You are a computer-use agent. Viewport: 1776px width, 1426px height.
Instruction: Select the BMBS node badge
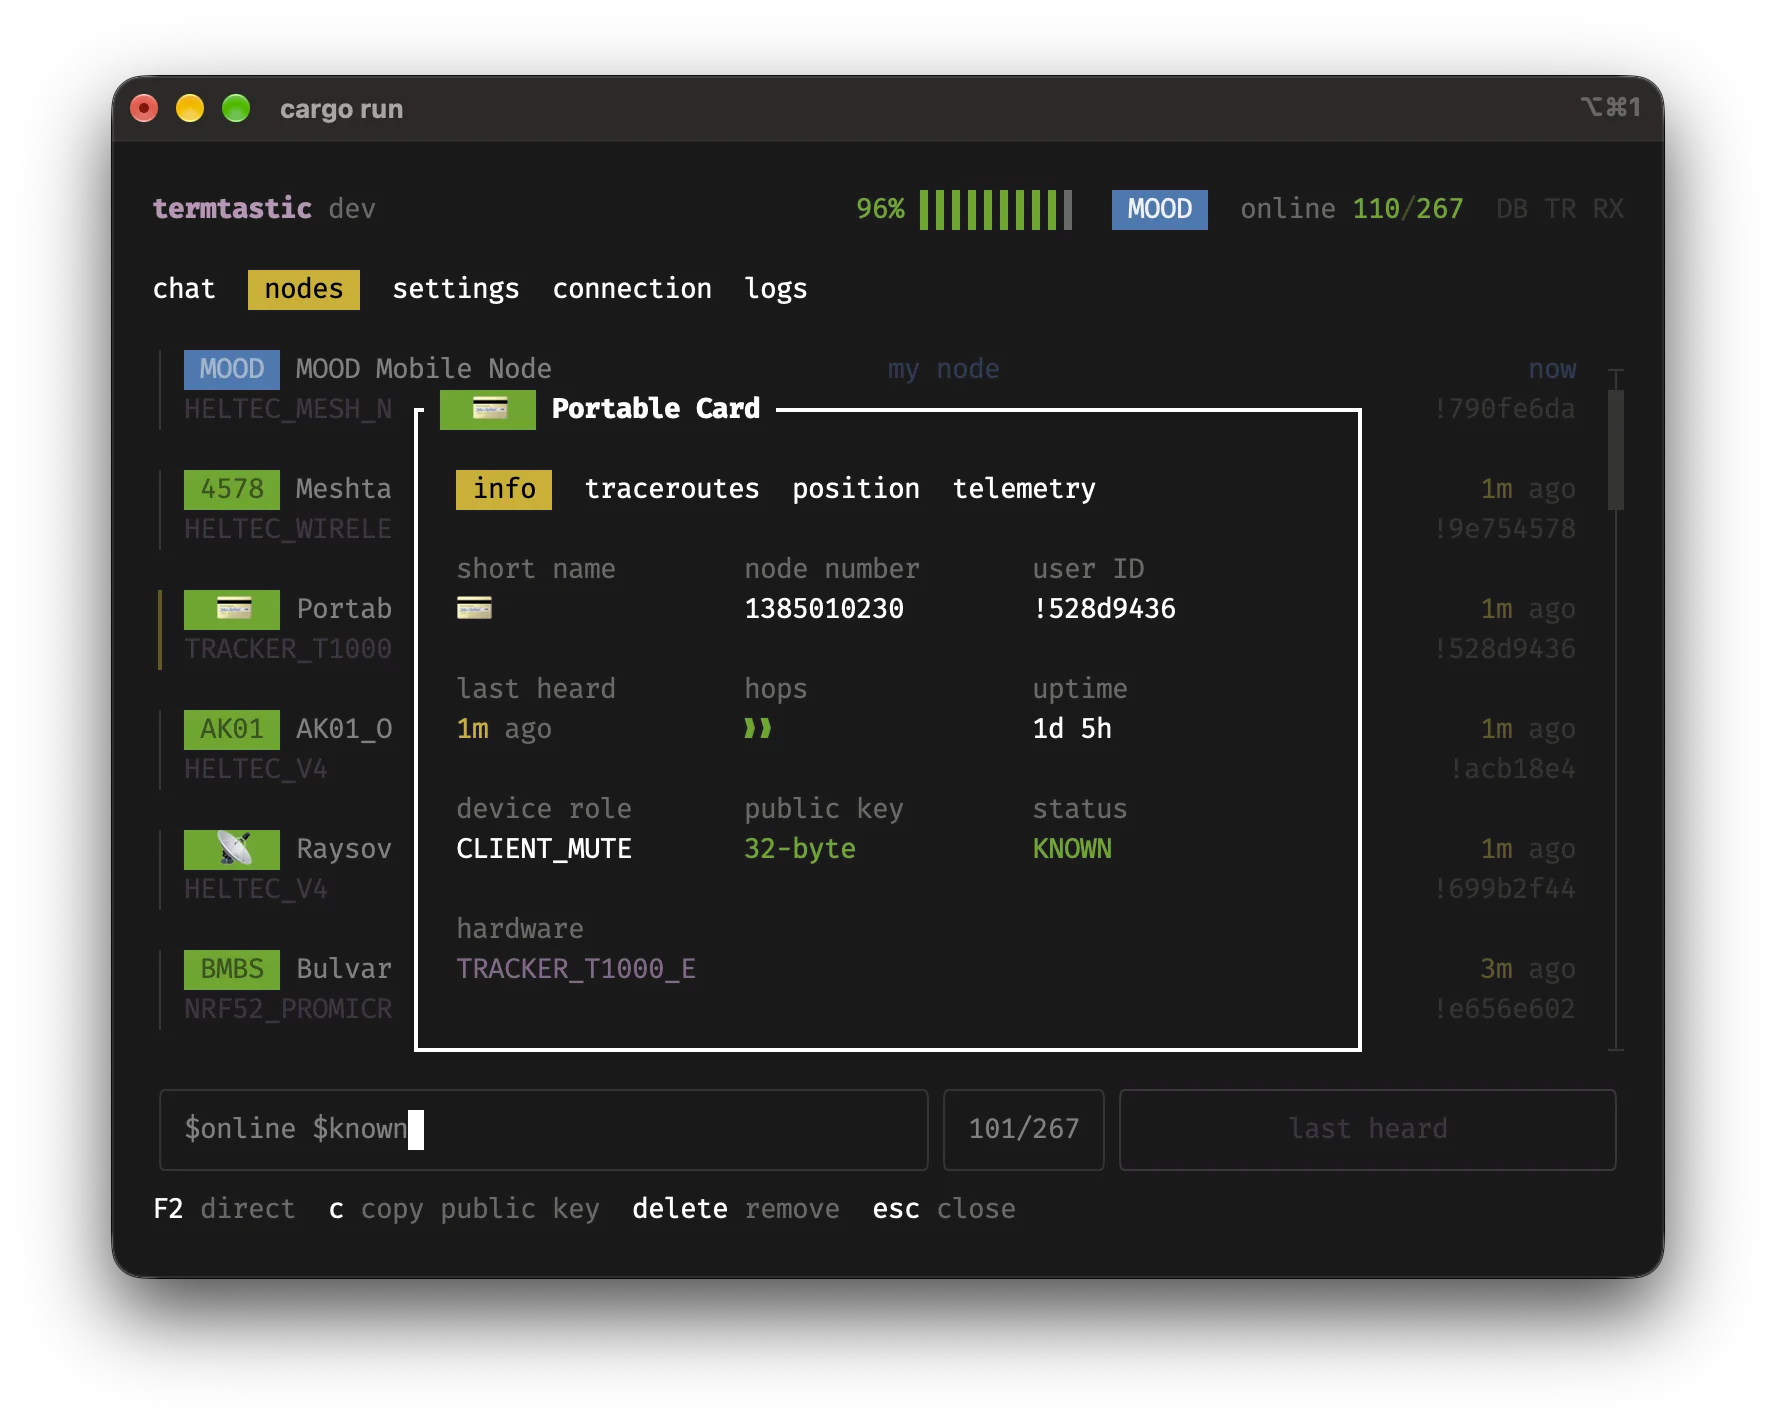coord(232,969)
